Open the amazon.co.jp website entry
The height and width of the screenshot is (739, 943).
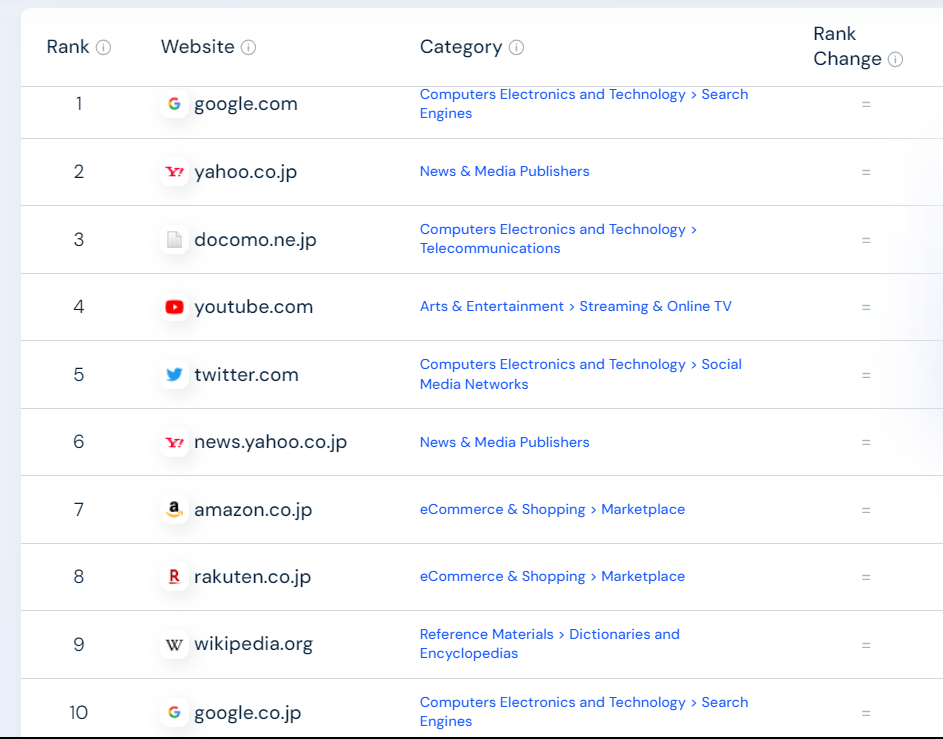(253, 510)
